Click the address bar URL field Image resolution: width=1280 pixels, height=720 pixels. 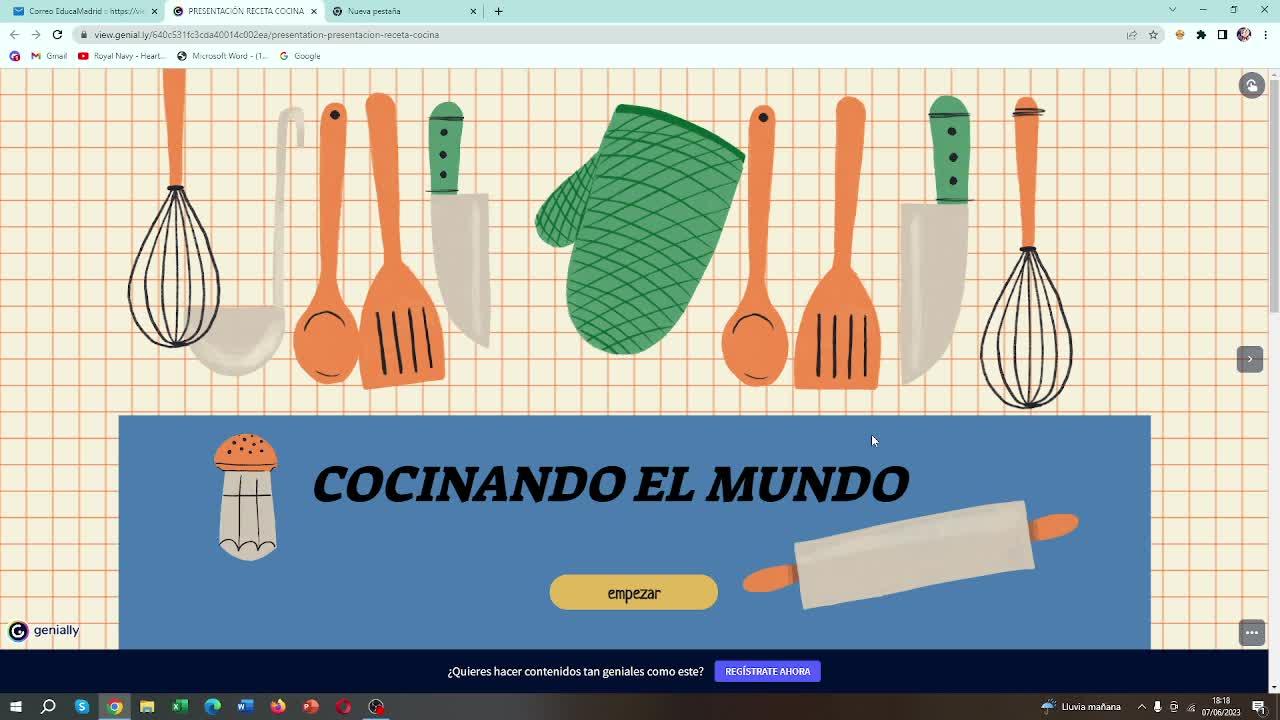pos(620,34)
